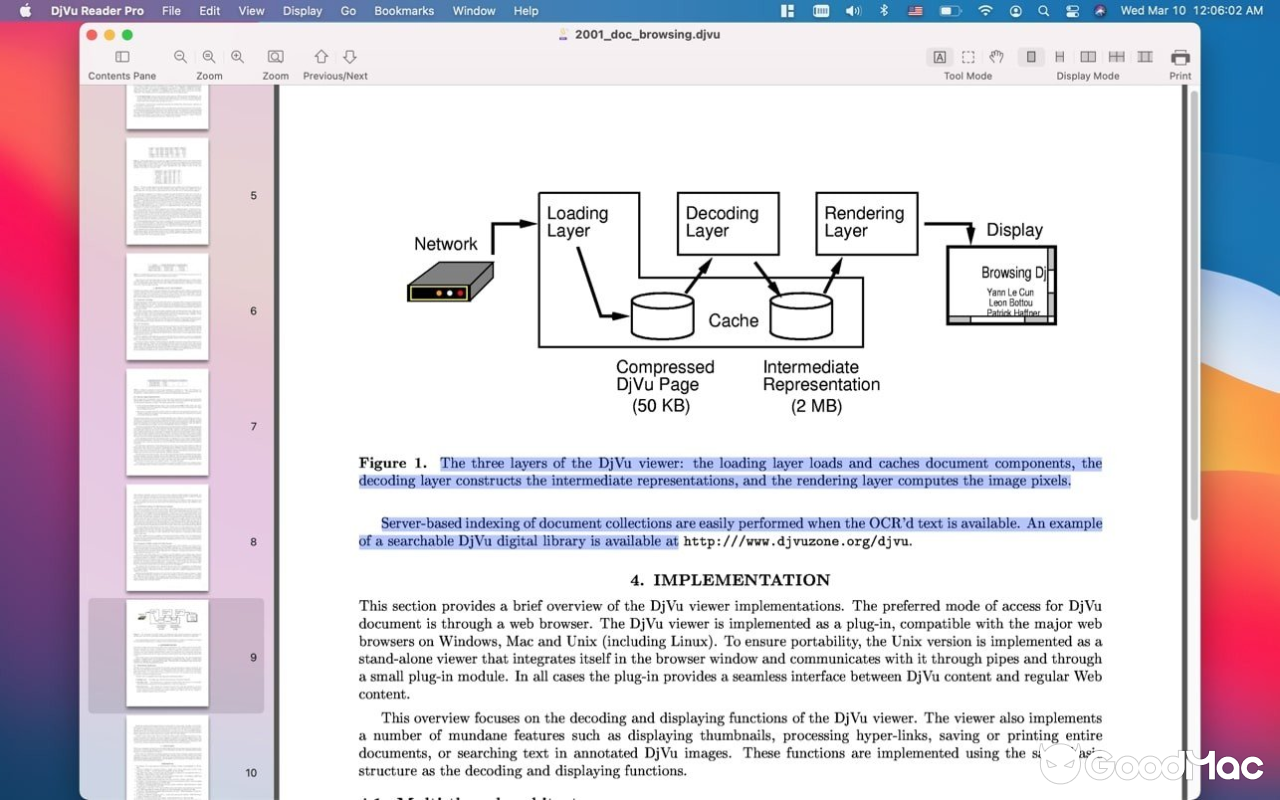Click the user account menu bar icon

(1016, 11)
